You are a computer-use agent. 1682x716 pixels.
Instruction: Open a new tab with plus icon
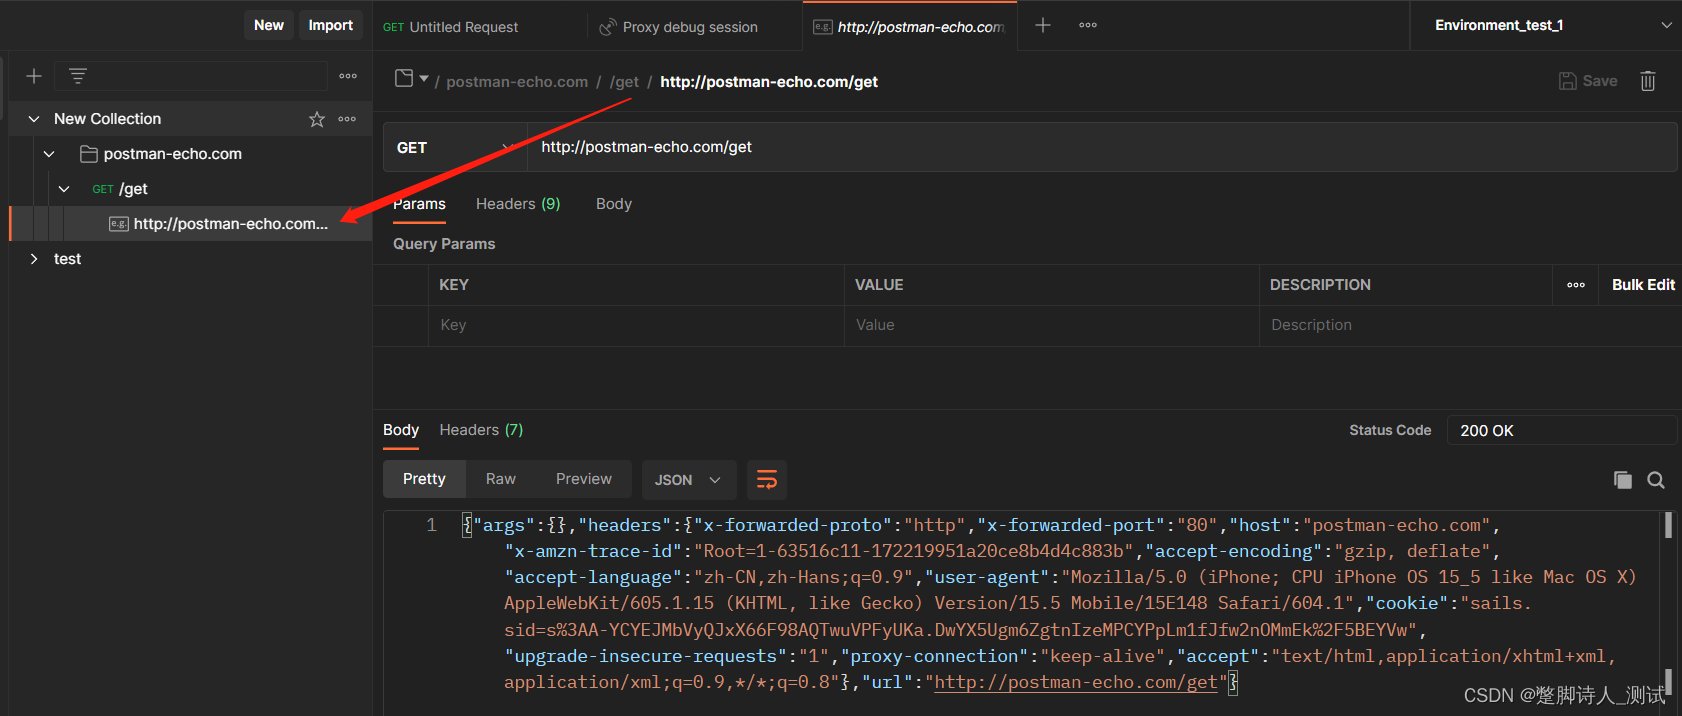1043,25
